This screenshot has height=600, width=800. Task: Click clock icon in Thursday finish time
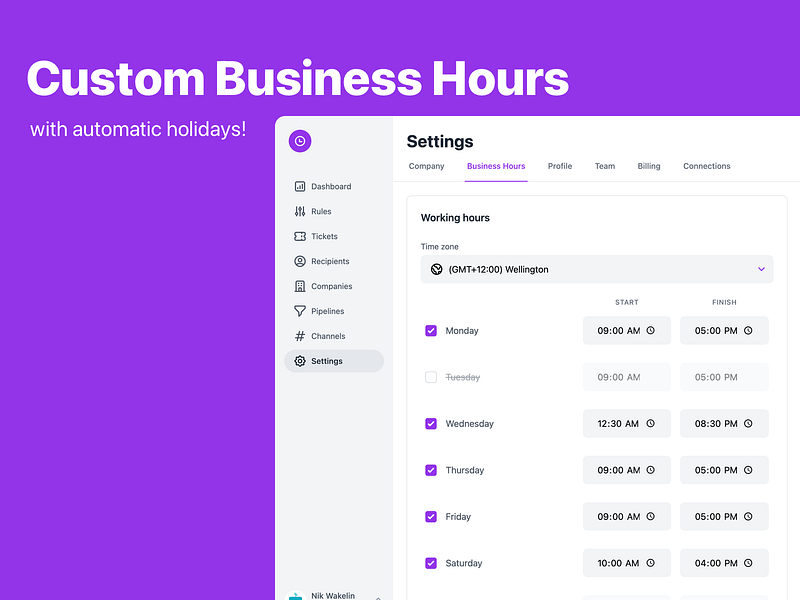(x=748, y=470)
